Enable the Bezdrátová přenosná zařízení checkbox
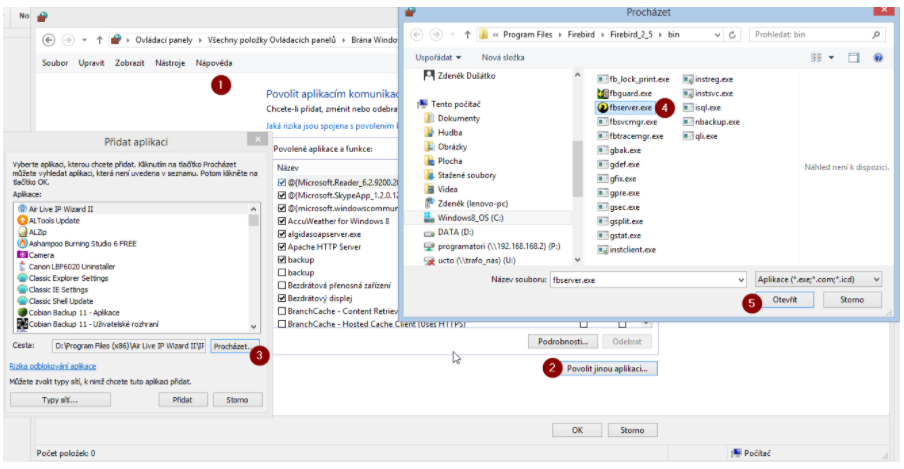The width and height of the screenshot is (904, 469). point(281,285)
